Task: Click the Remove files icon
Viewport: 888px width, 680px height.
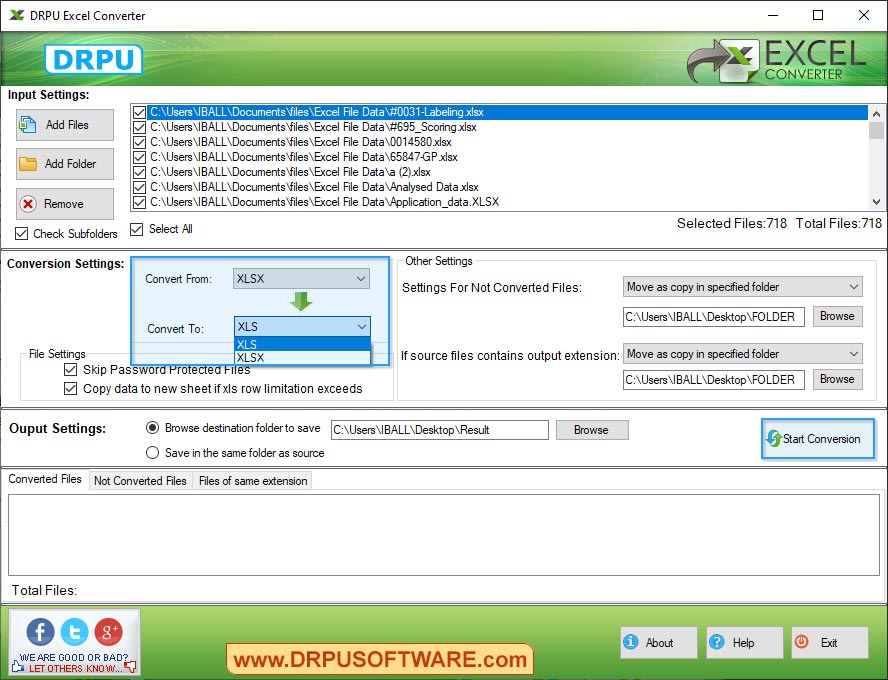Action: pos(28,203)
